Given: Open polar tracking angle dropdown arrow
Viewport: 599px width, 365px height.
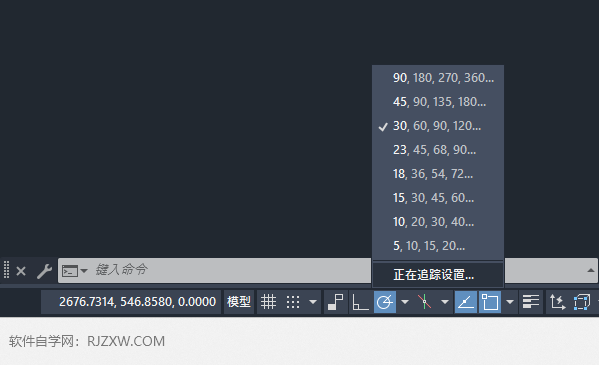Looking at the screenshot, I should coord(405,302).
